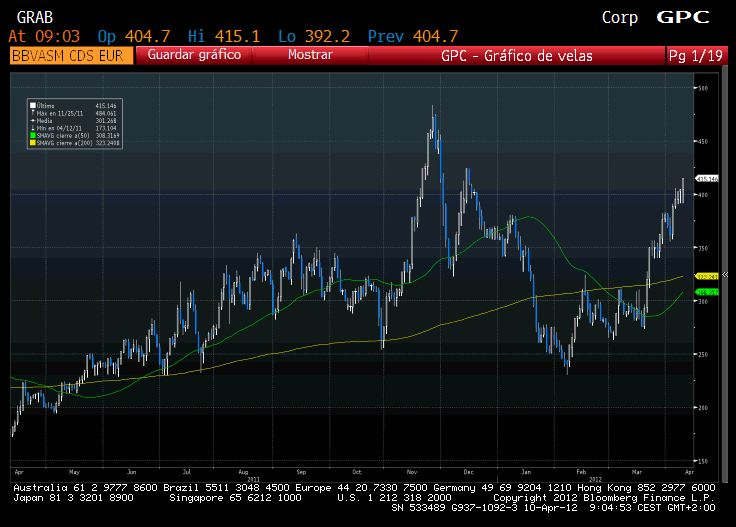The image size is (736, 527).
Task: Click the 484.061 max value in legend
Action: (106, 113)
